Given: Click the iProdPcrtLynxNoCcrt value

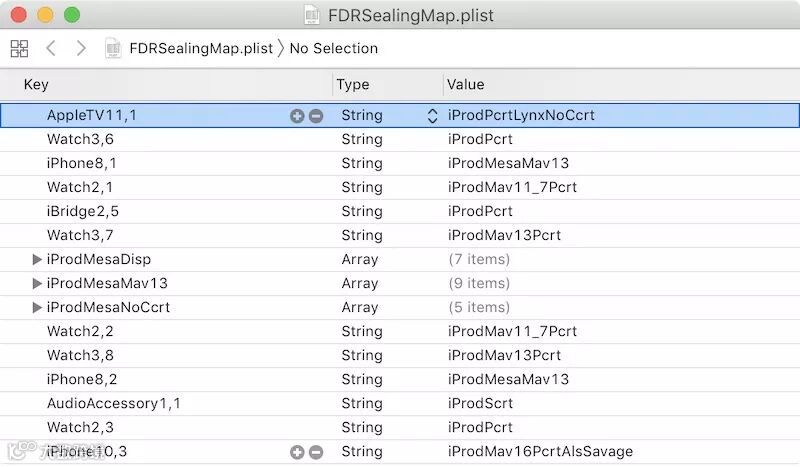Looking at the screenshot, I should click(521, 115).
